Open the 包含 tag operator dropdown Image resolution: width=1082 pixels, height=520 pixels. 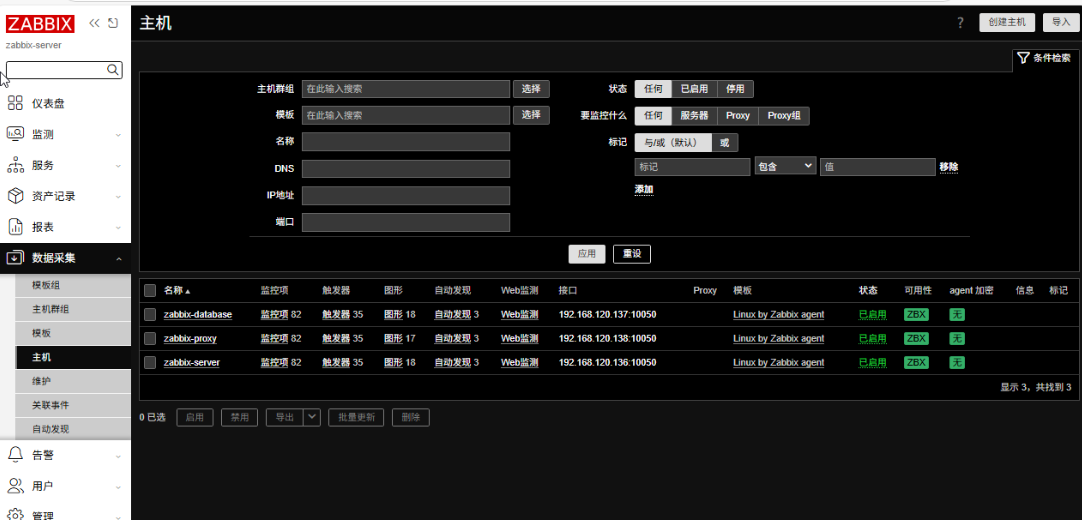[785, 167]
